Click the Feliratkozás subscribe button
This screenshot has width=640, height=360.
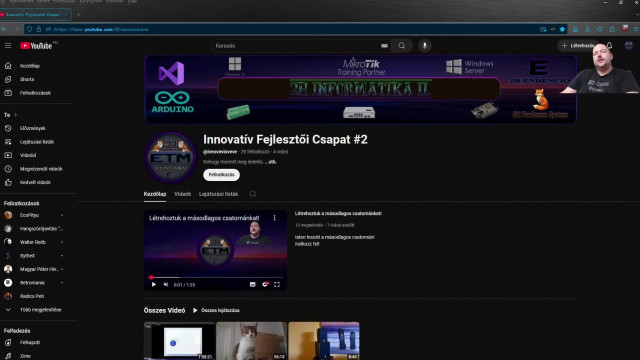pyautogui.click(x=221, y=175)
